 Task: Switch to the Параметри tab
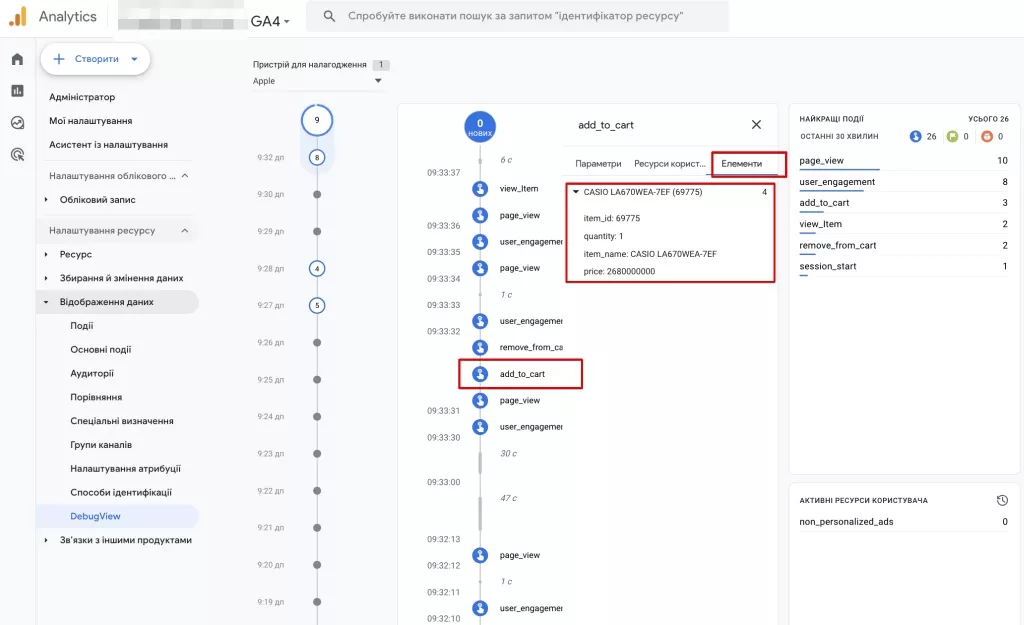(x=598, y=164)
